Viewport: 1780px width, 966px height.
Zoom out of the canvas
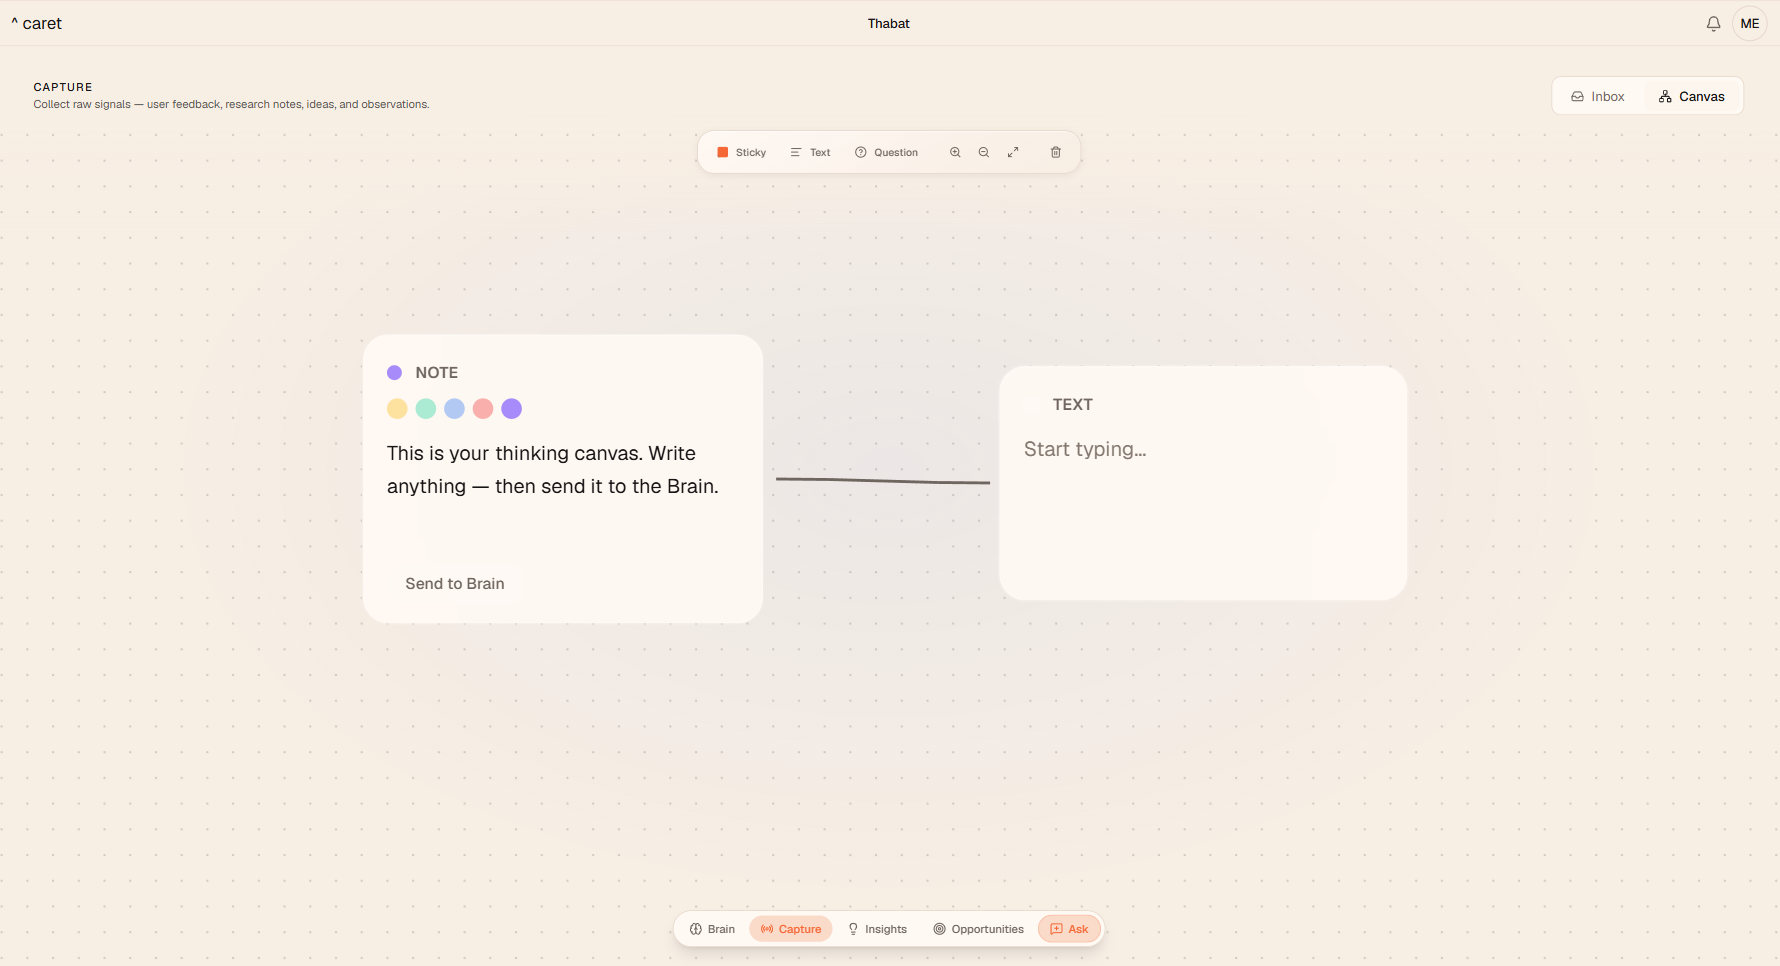tap(984, 152)
